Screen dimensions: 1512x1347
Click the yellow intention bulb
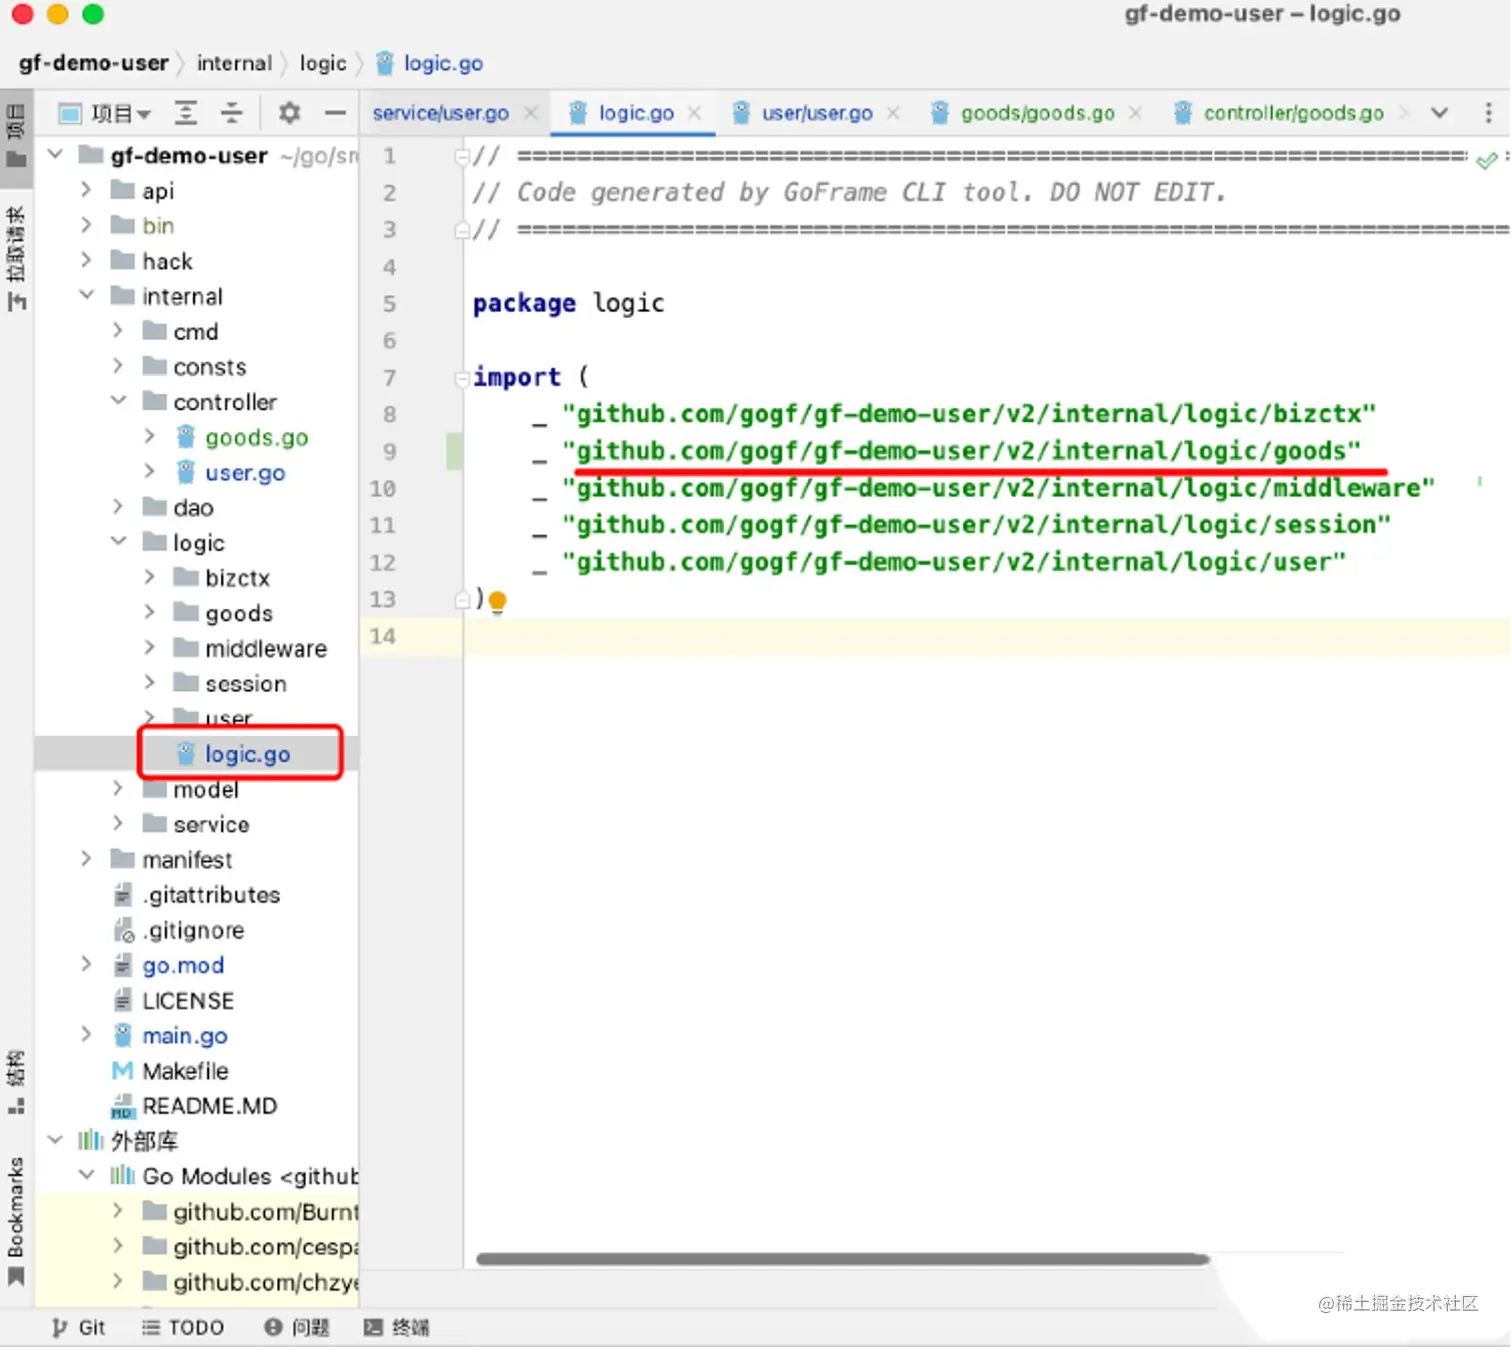tap(497, 601)
